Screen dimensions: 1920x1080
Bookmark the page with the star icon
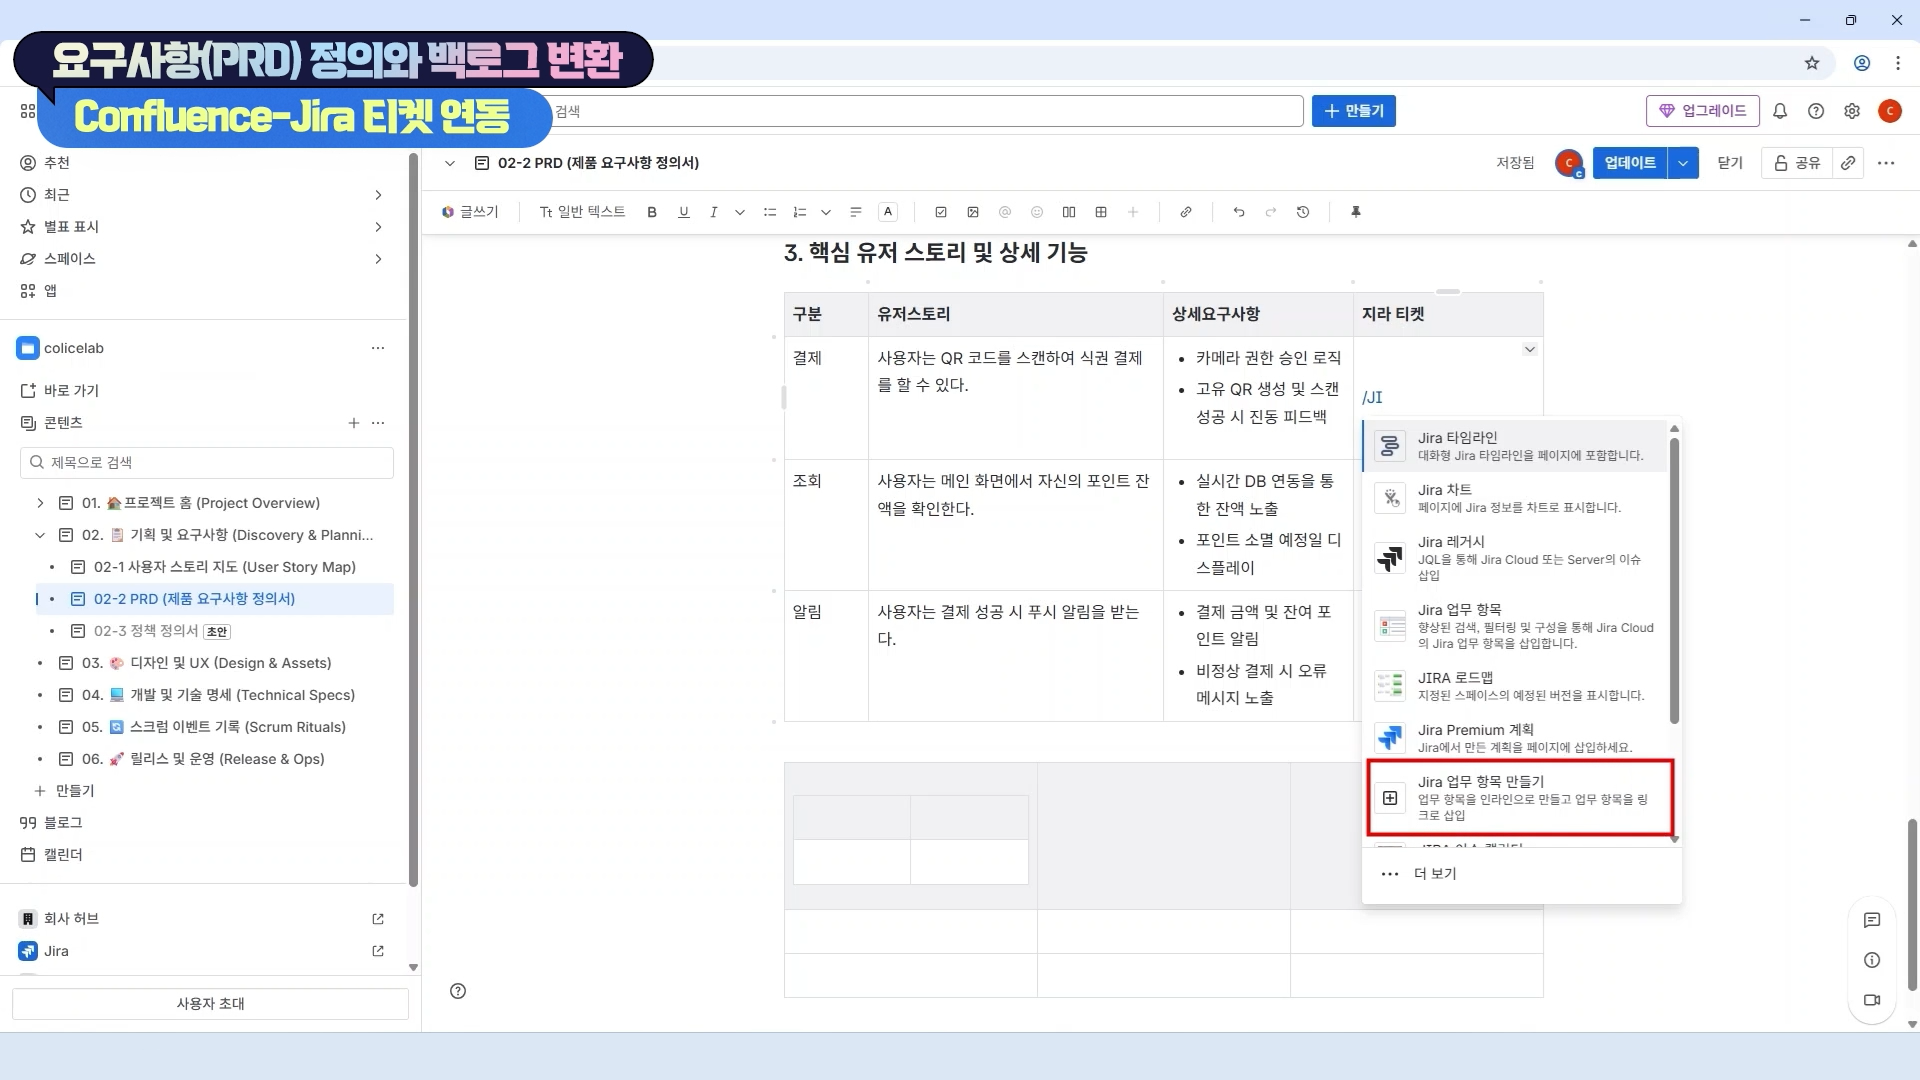click(1812, 63)
